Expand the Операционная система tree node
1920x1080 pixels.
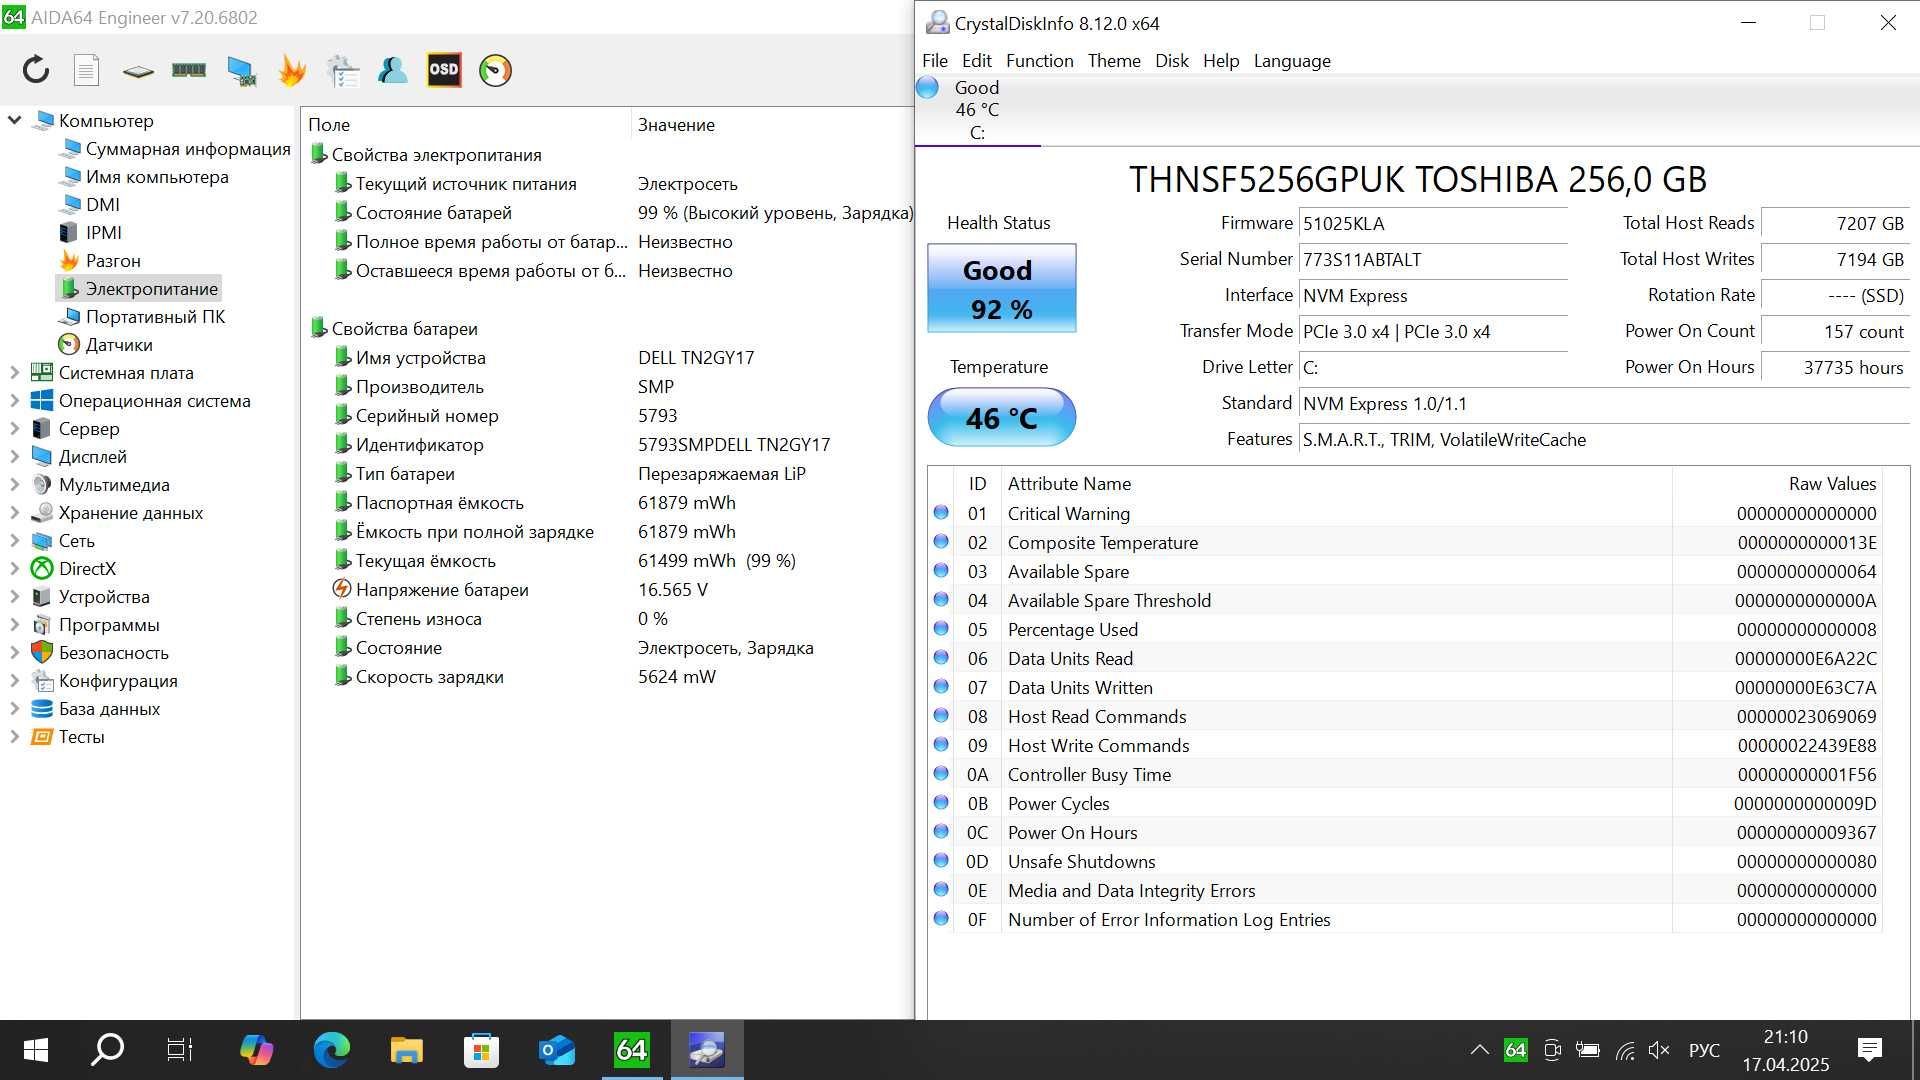coord(14,400)
